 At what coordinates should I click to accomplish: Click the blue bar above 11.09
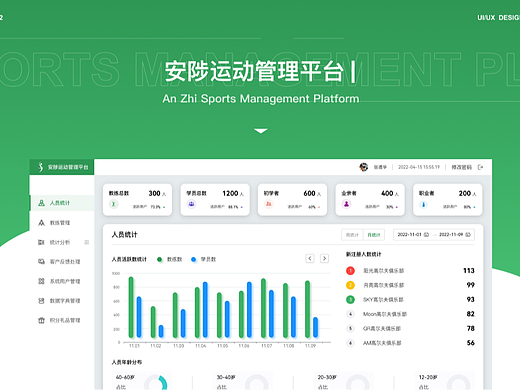(315, 327)
